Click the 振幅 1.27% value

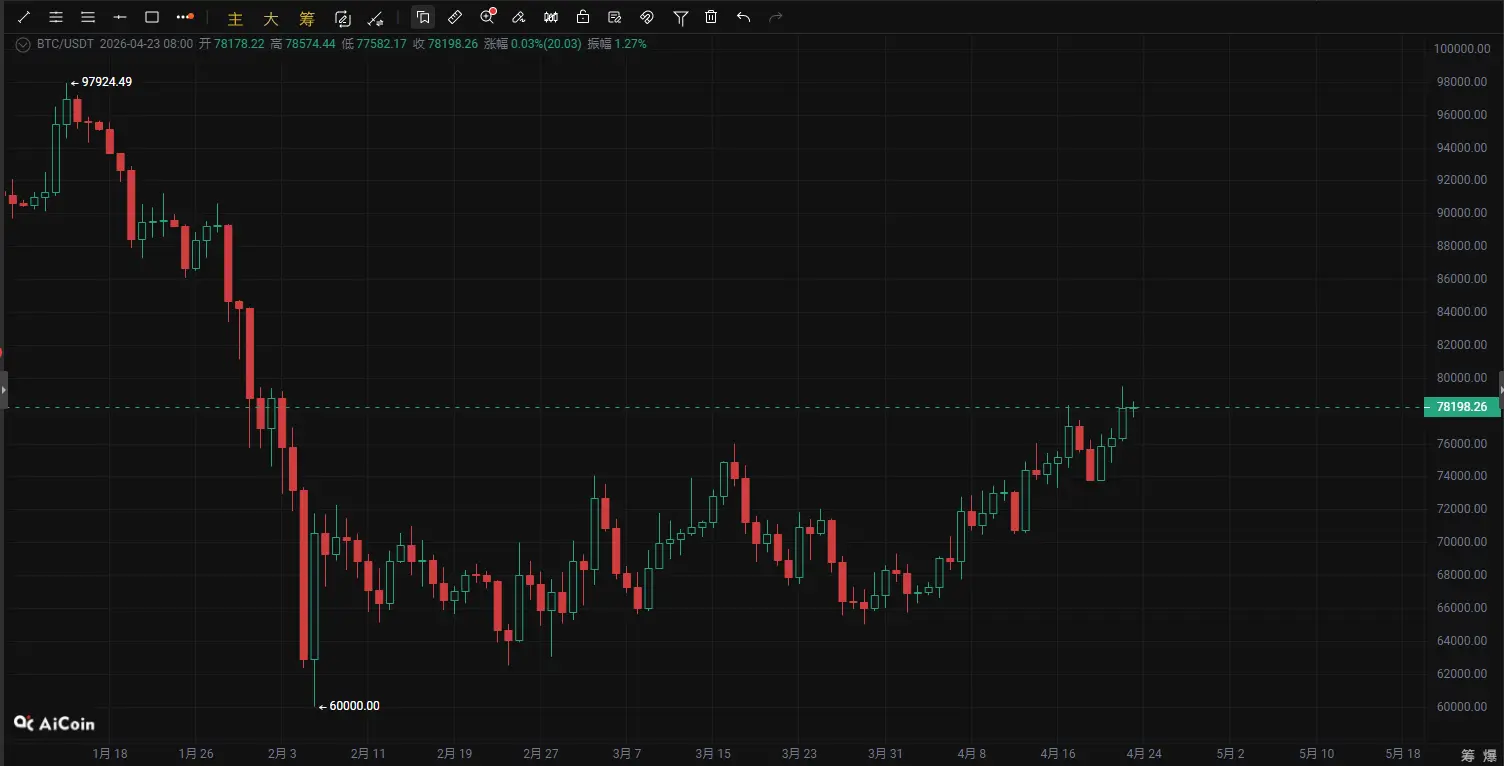click(x=630, y=44)
